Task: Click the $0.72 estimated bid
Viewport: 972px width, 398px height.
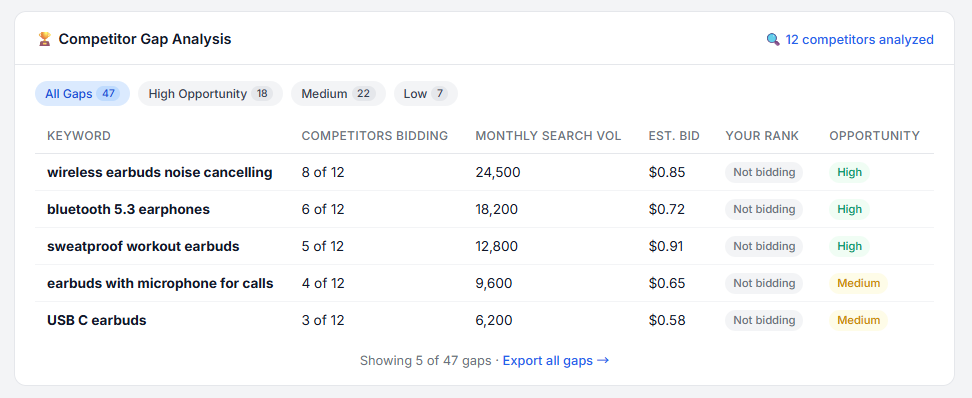Action: tap(667, 210)
